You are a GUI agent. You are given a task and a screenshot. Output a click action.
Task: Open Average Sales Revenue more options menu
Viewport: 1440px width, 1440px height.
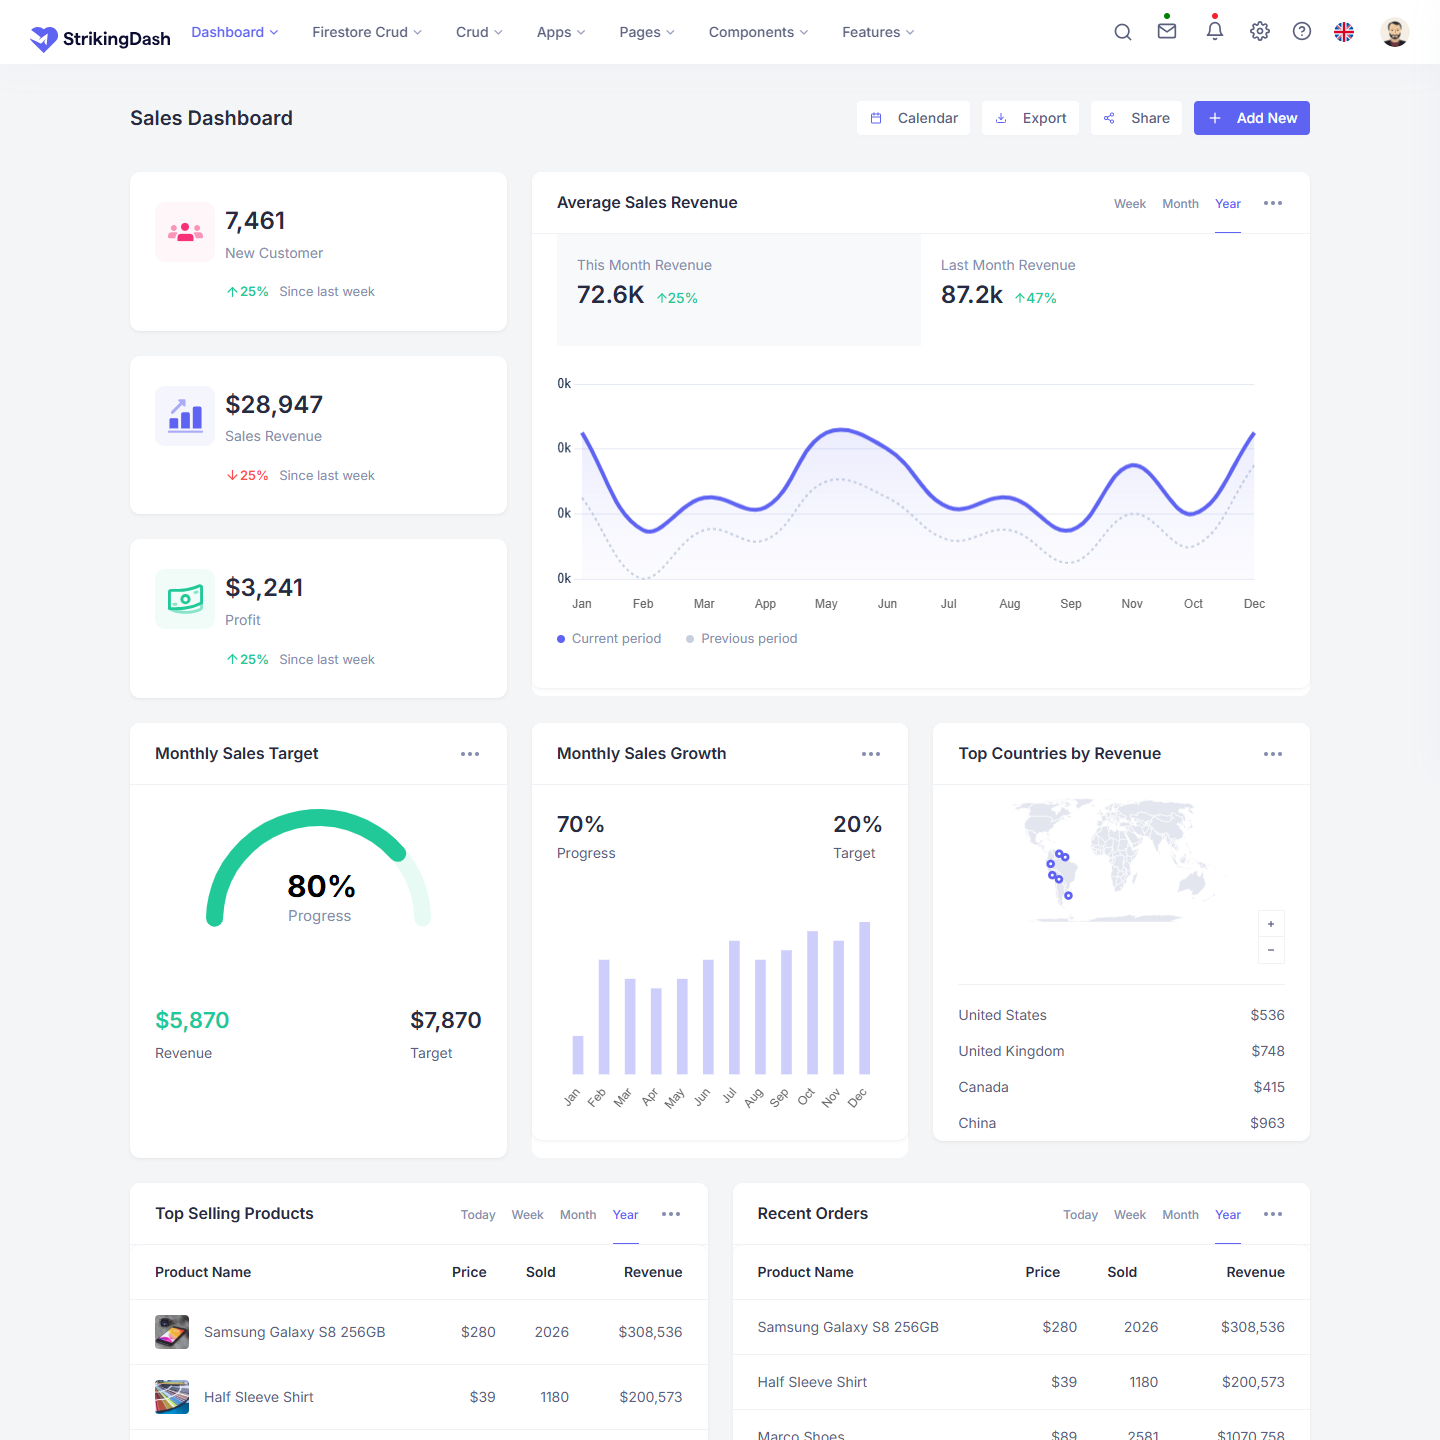click(1273, 203)
